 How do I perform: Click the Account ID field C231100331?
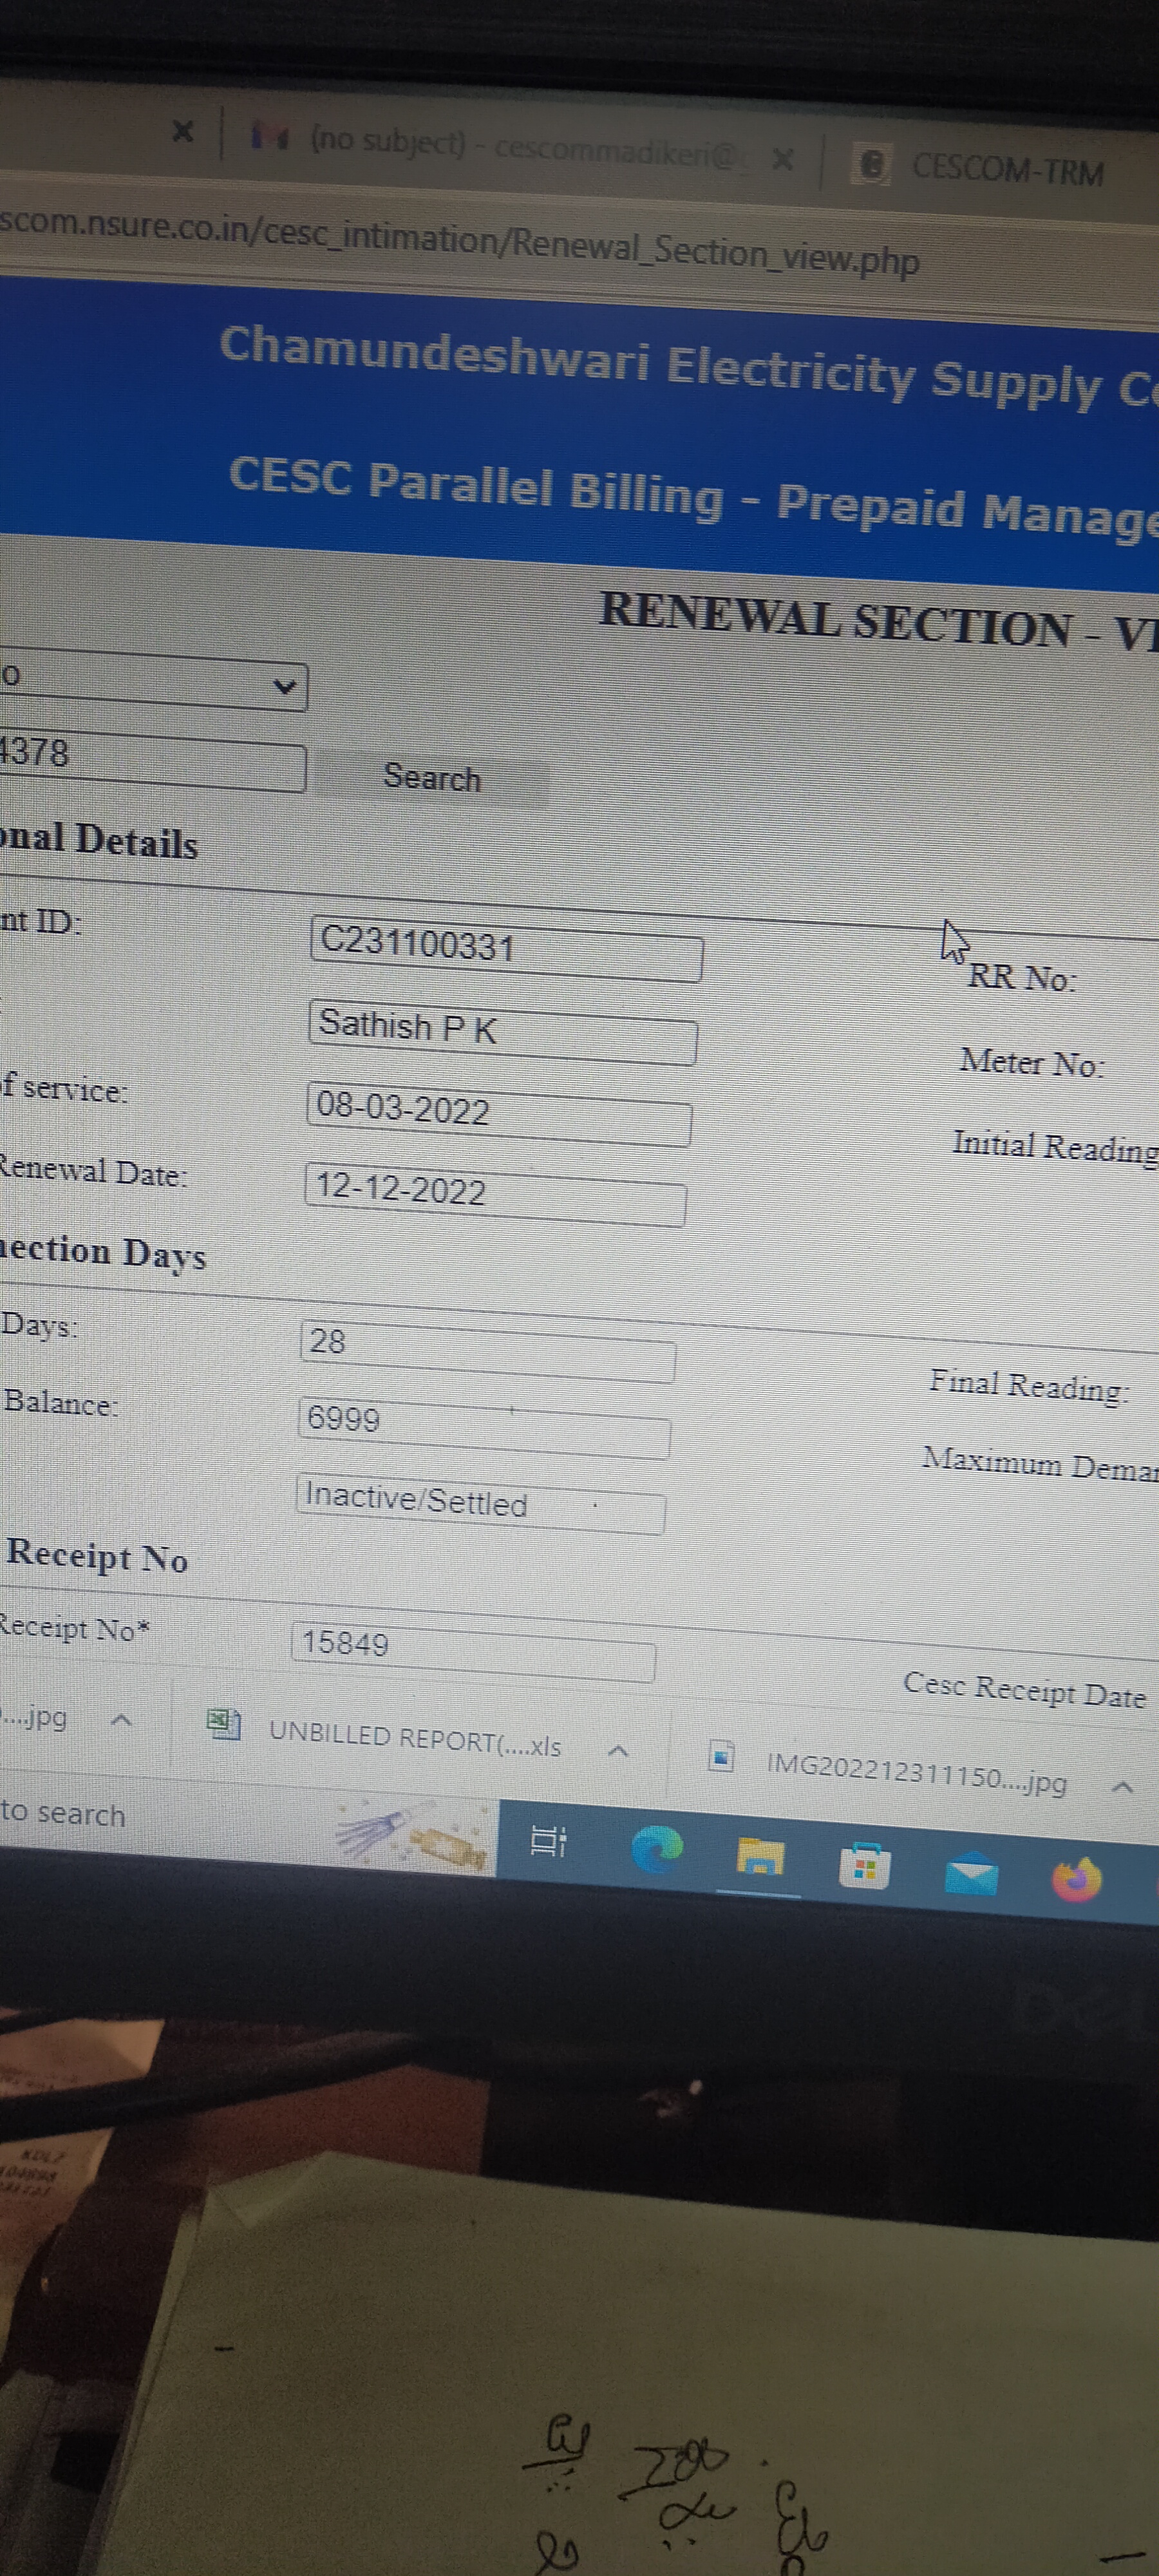click(506, 949)
